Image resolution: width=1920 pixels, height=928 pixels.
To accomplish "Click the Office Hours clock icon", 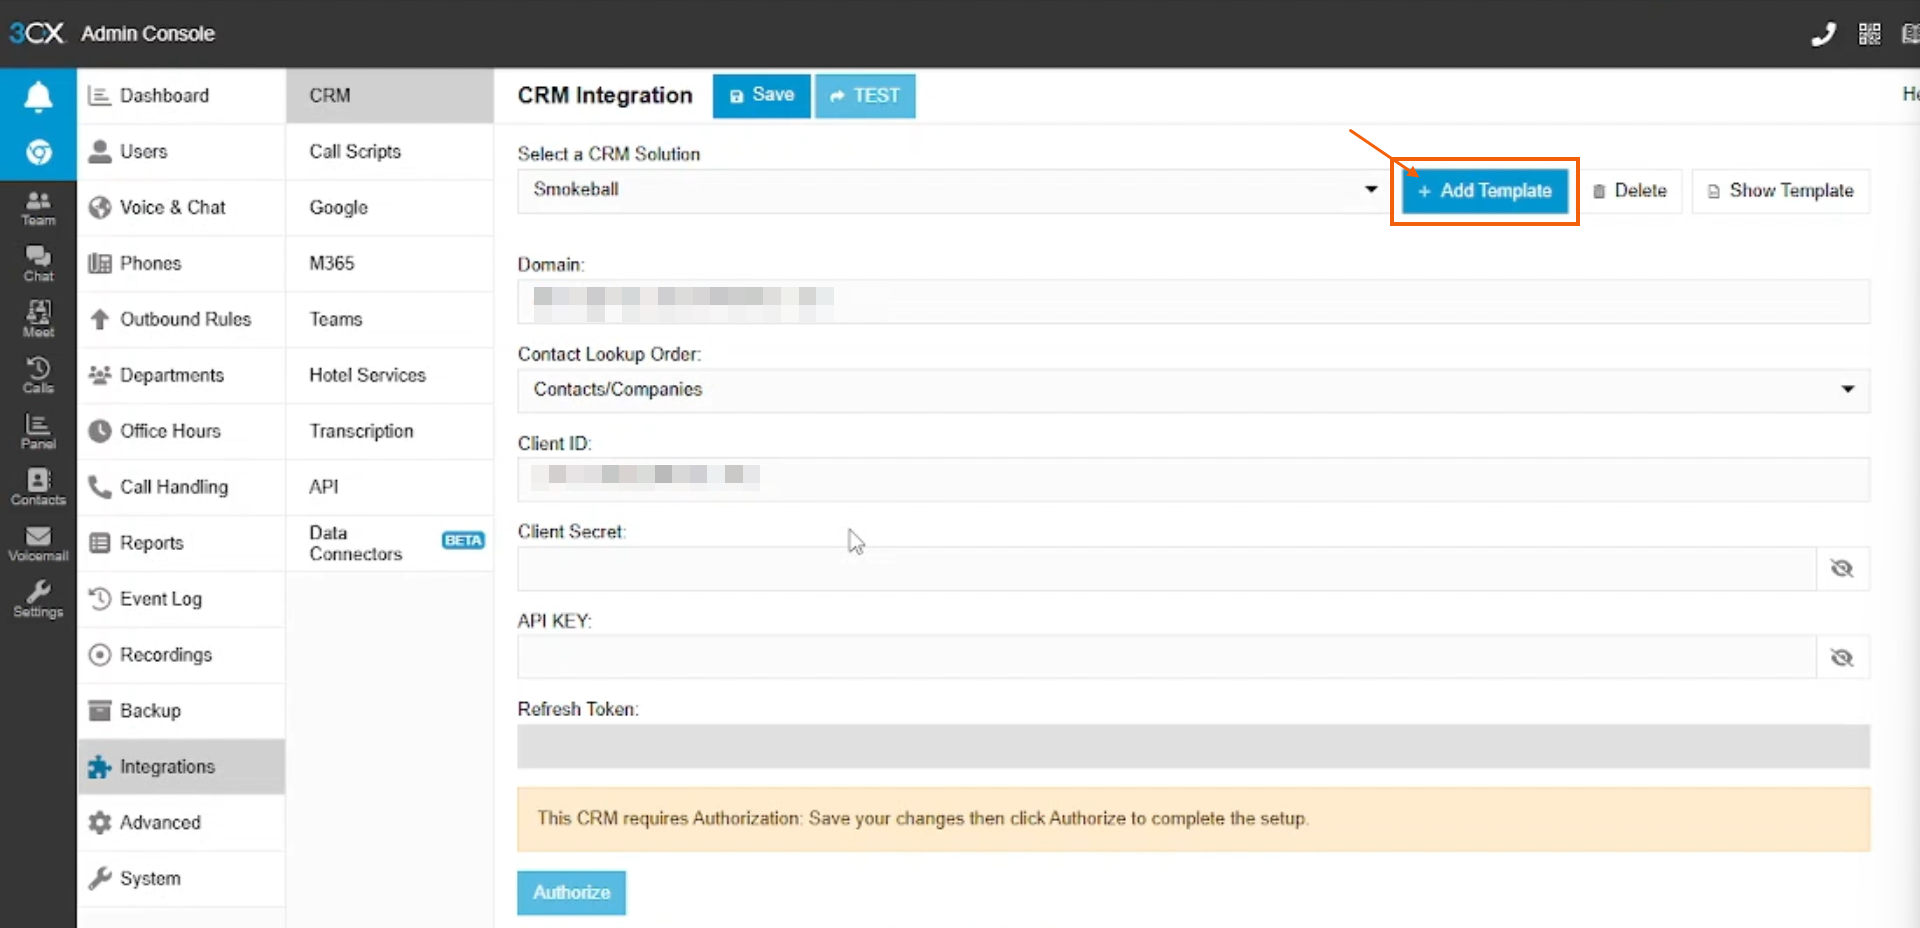I will coord(99,431).
